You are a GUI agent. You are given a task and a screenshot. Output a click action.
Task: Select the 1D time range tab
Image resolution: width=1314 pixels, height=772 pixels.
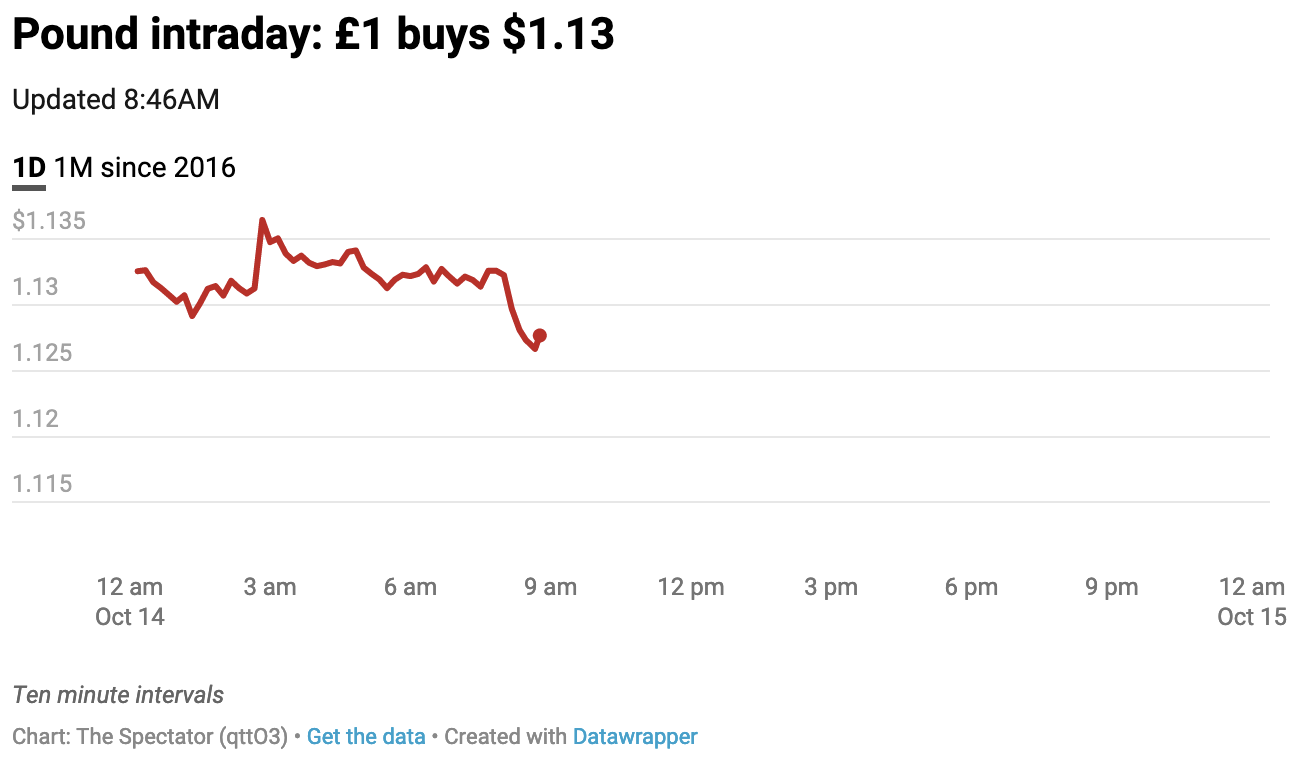point(29,167)
